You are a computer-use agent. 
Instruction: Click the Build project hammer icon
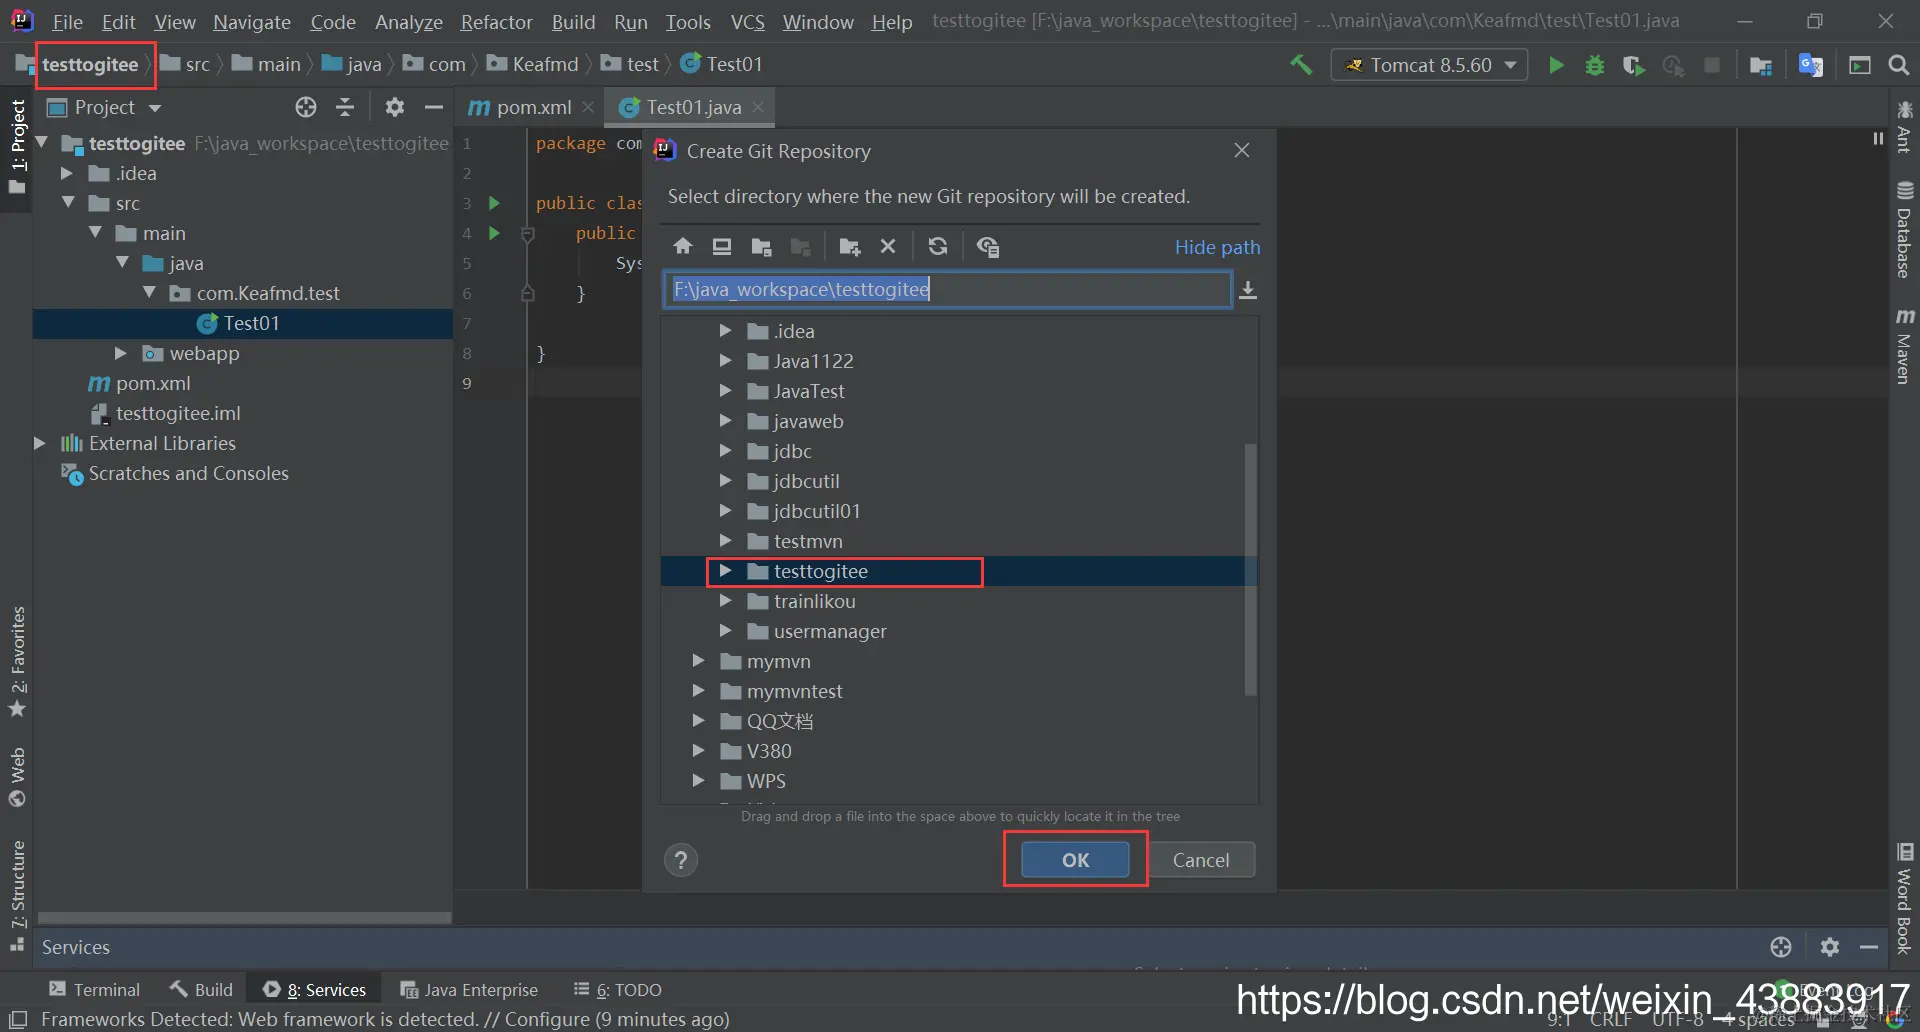pos(1301,65)
